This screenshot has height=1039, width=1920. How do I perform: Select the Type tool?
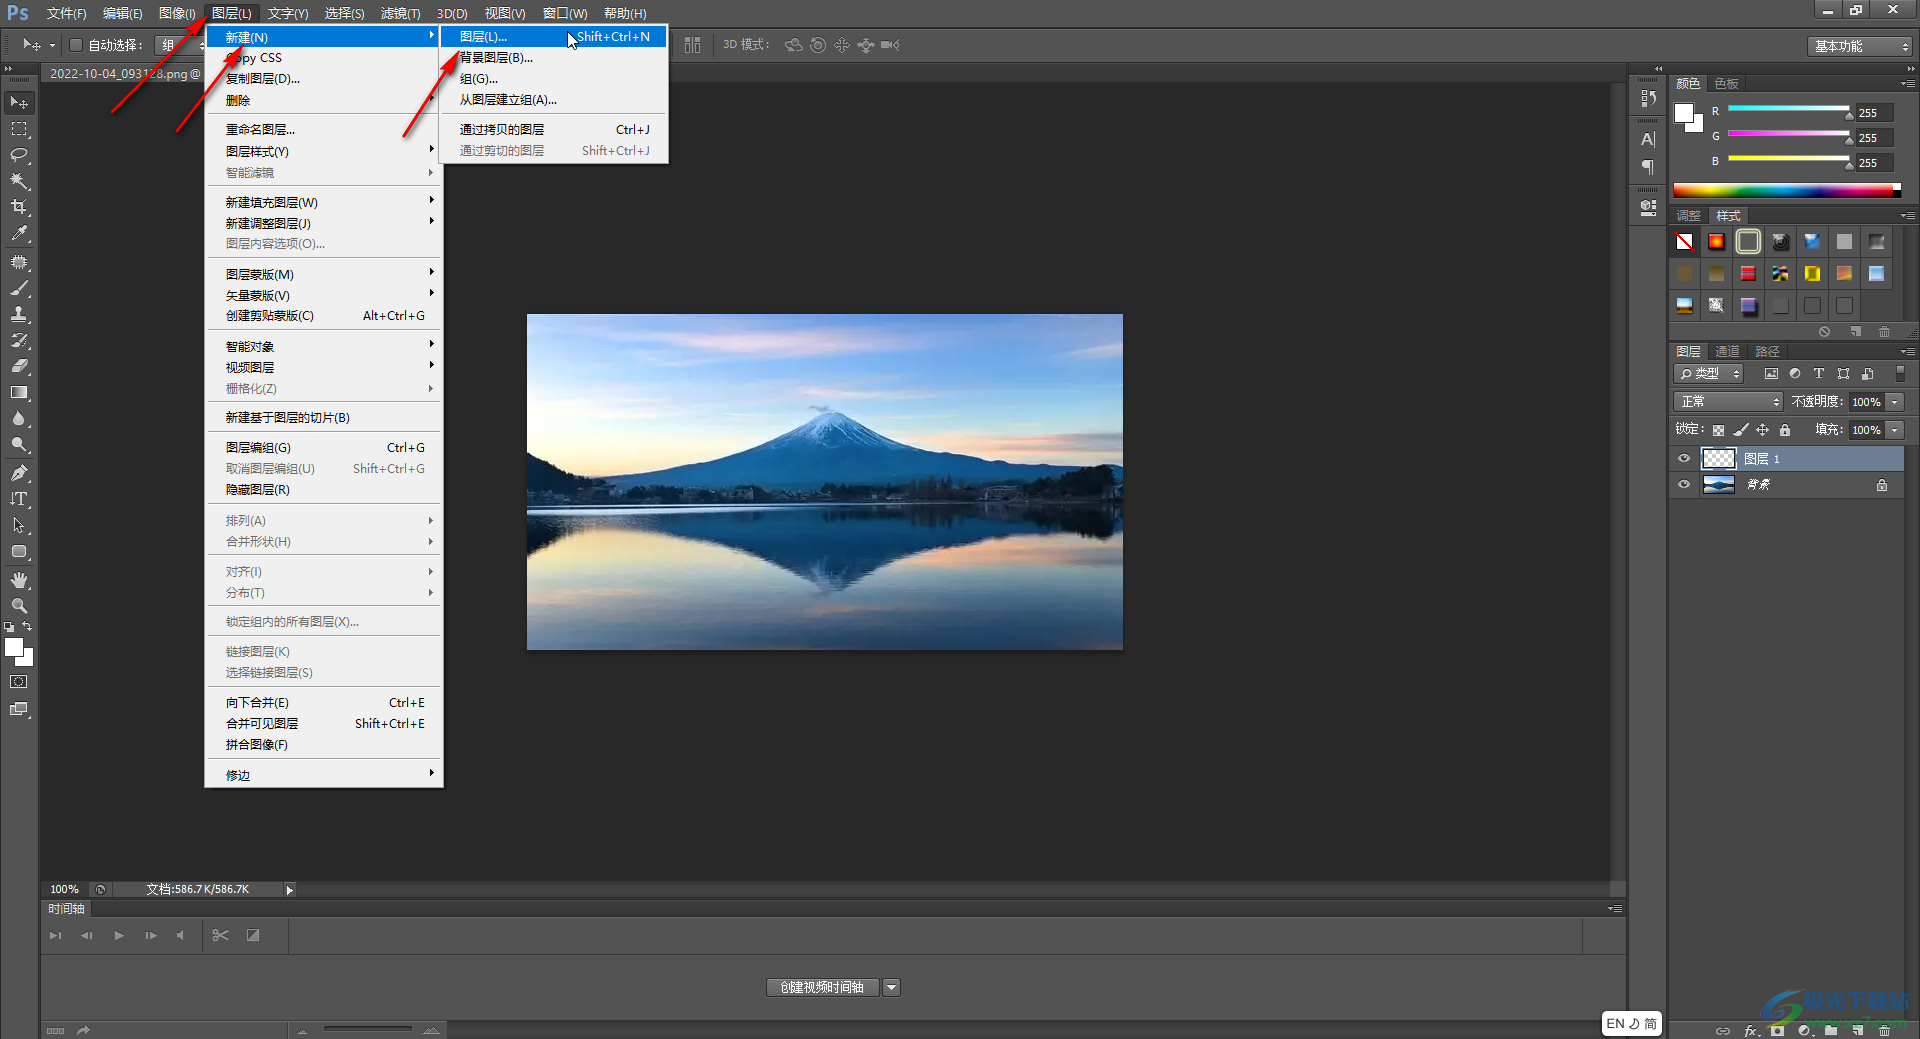click(19, 499)
